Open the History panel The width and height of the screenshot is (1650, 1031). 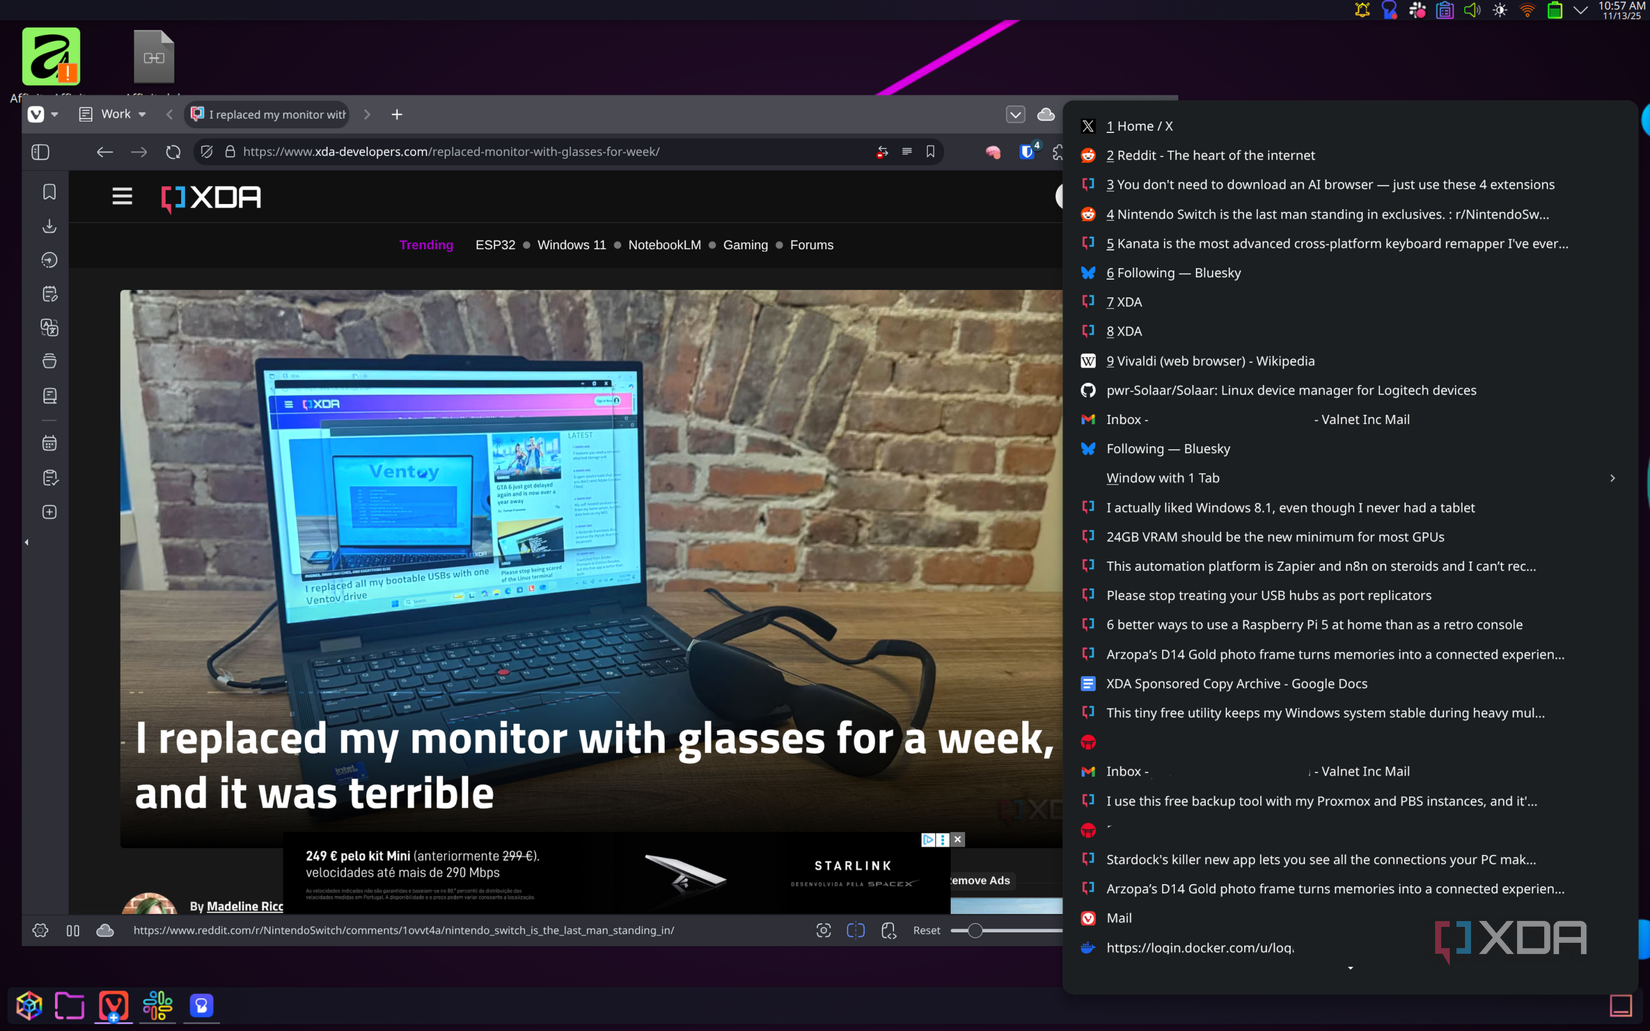[49, 259]
